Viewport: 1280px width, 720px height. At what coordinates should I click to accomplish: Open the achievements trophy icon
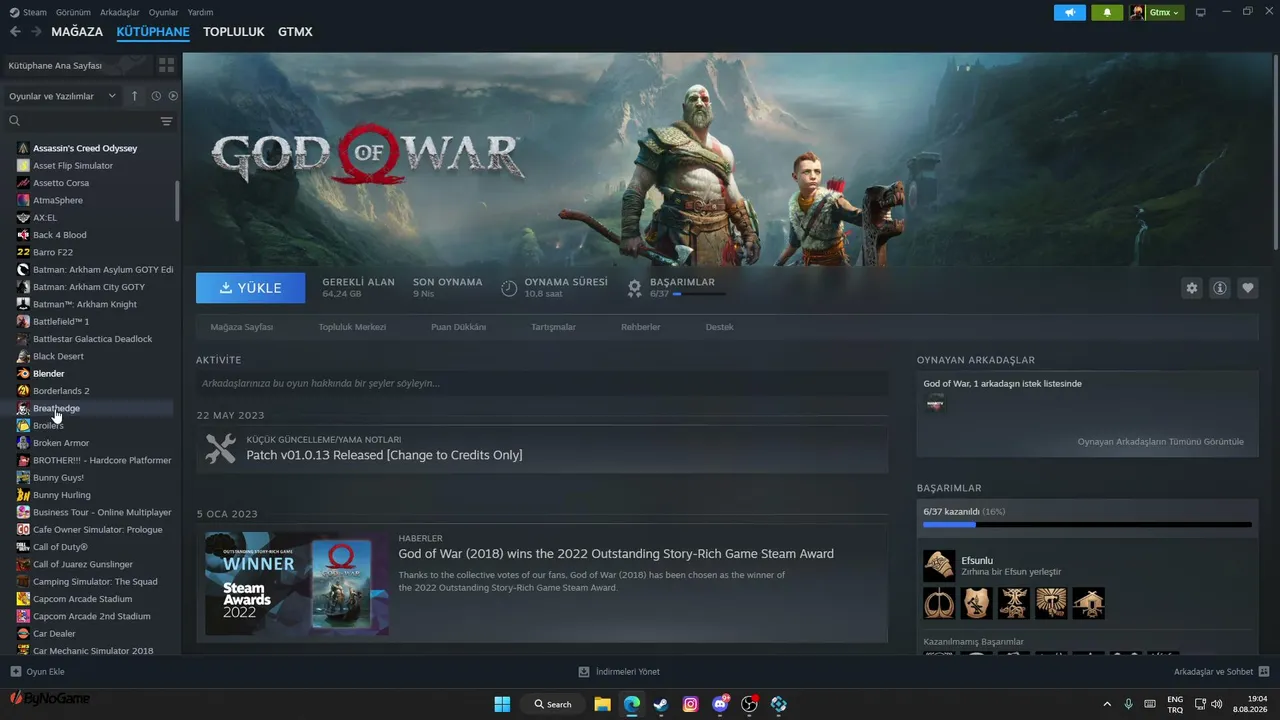click(x=634, y=288)
